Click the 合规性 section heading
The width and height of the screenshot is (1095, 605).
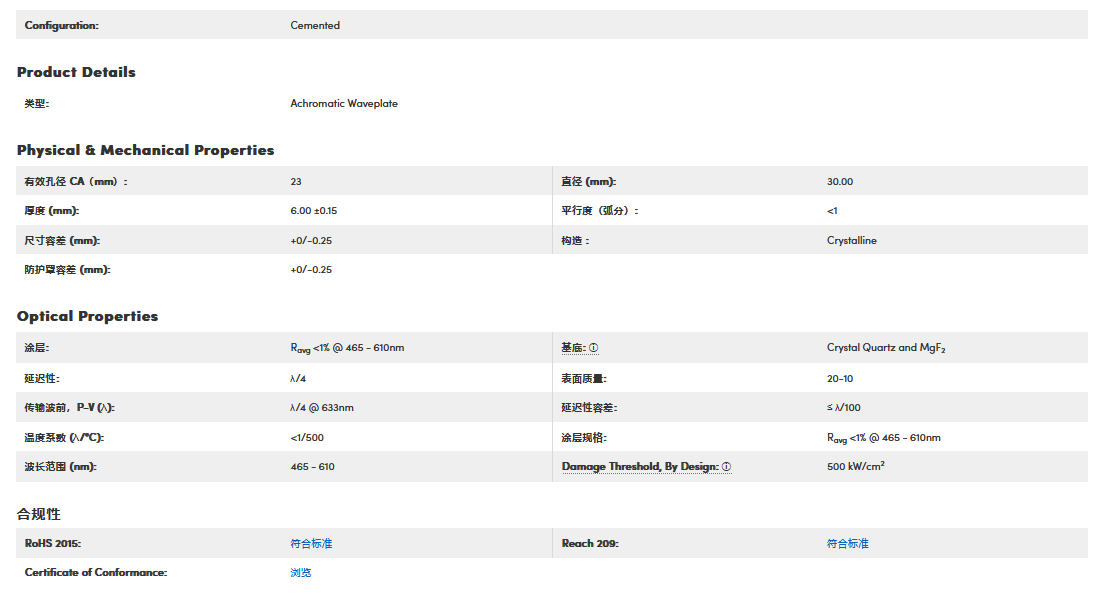(x=39, y=513)
